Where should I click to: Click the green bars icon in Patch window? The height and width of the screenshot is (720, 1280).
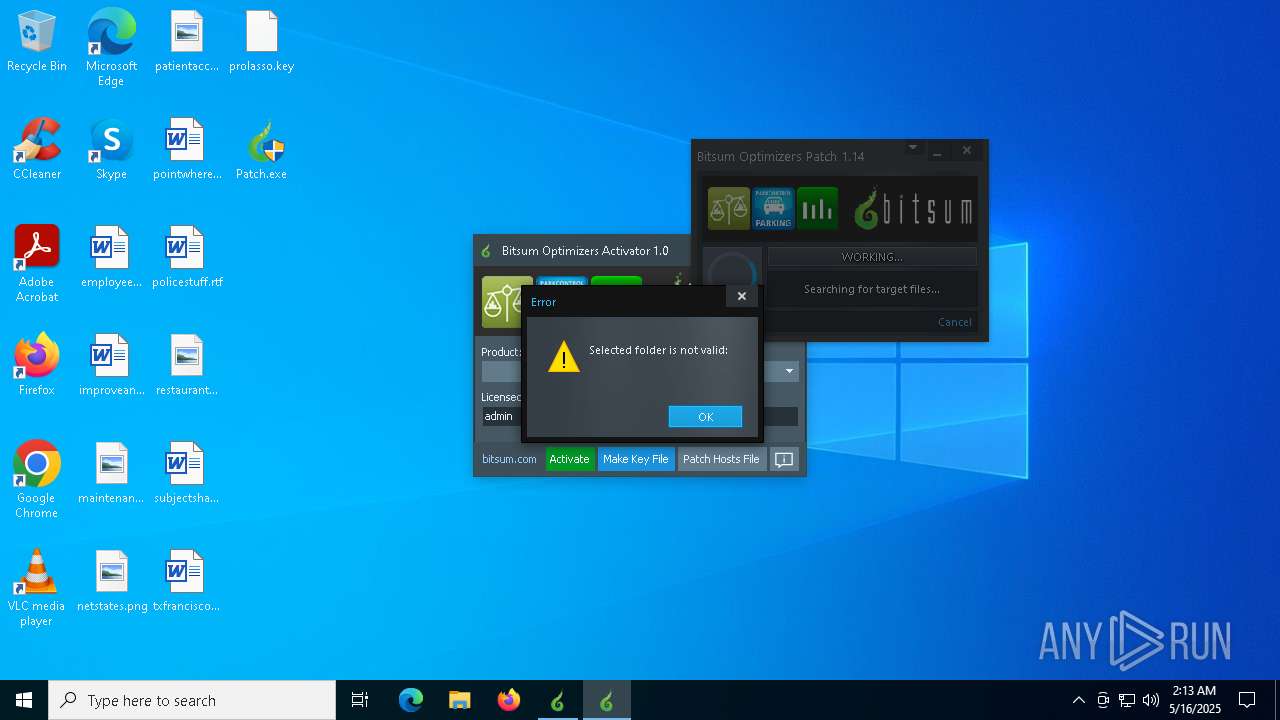(x=817, y=208)
